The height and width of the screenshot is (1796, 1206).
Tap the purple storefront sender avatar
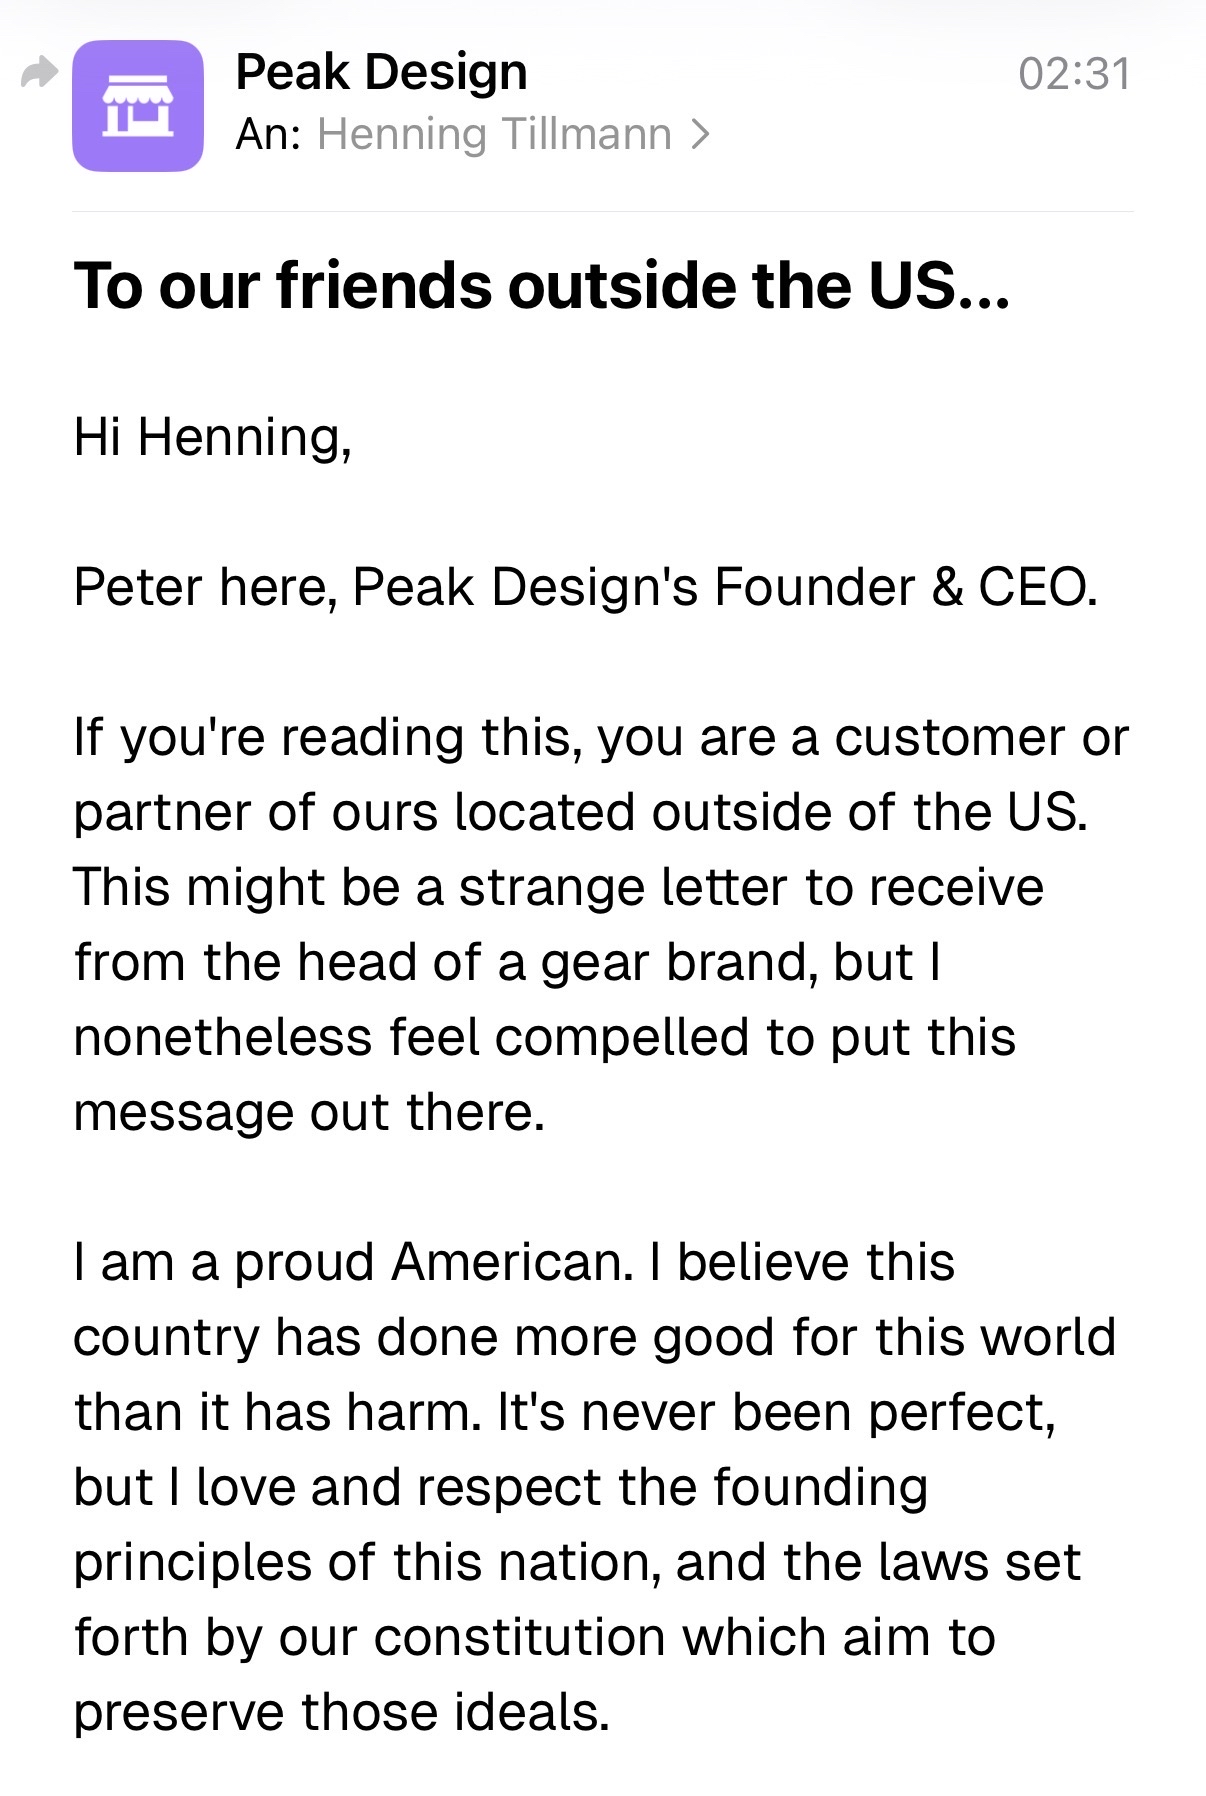pyautogui.click(x=138, y=106)
